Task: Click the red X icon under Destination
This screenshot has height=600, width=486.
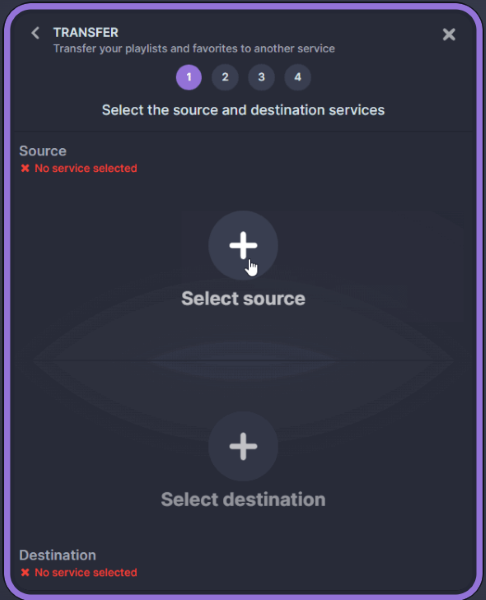Action: click(x=25, y=572)
